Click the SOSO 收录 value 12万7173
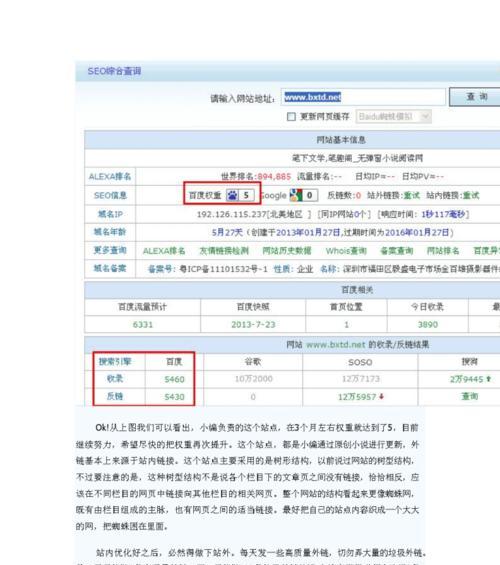This screenshot has width=500, height=565. coord(361,379)
